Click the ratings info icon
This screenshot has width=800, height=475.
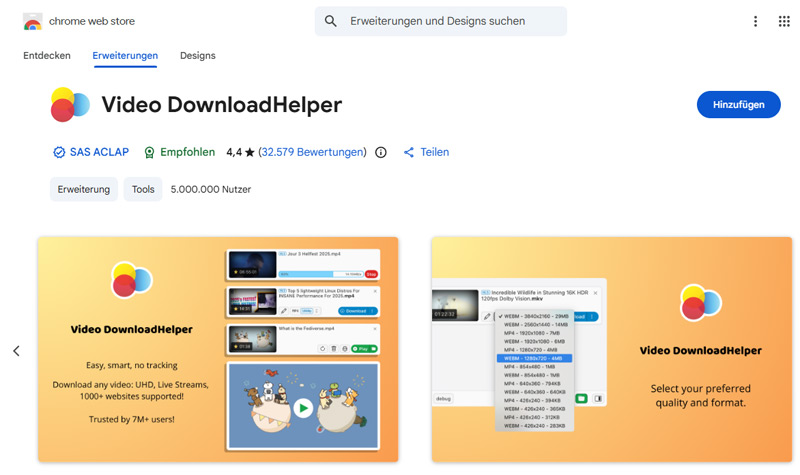pyautogui.click(x=381, y=152)
